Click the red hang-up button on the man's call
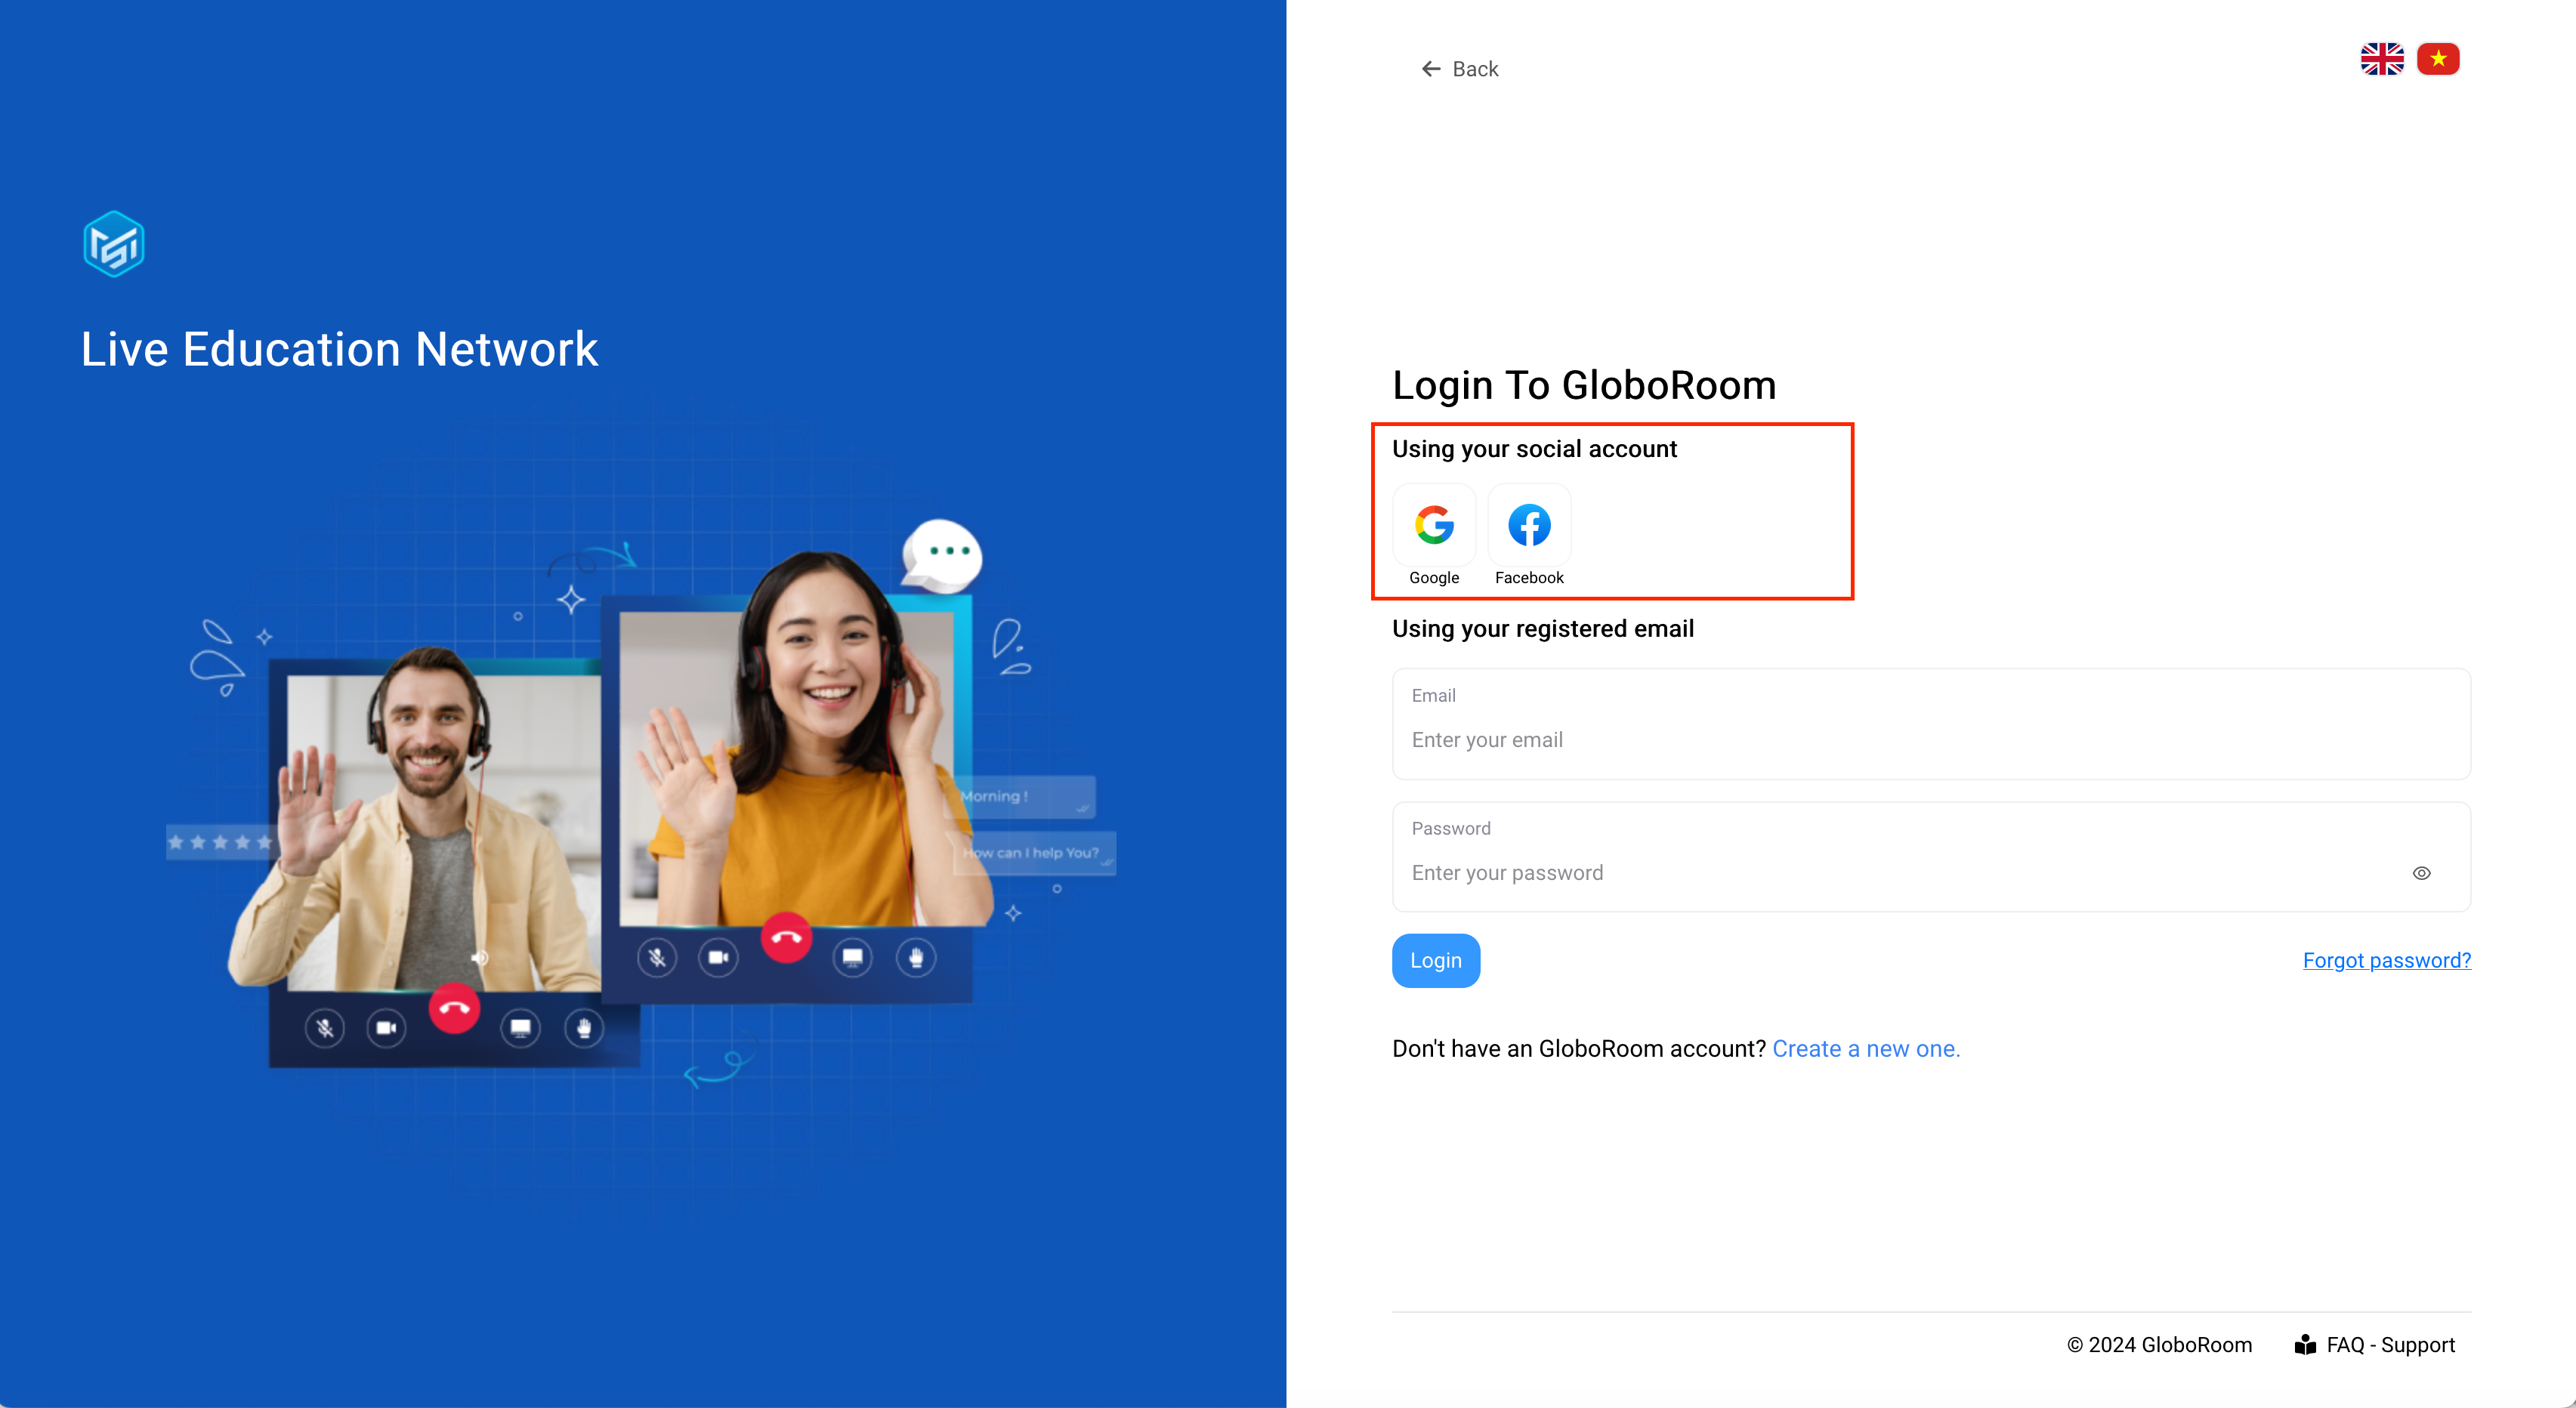 (x=454, y=1008)
